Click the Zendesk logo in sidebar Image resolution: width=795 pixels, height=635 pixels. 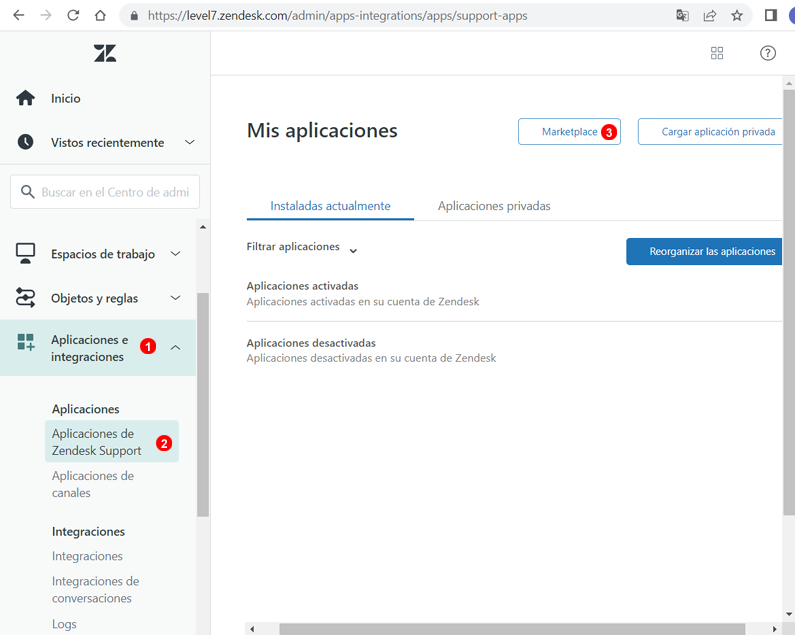point(105,53)
